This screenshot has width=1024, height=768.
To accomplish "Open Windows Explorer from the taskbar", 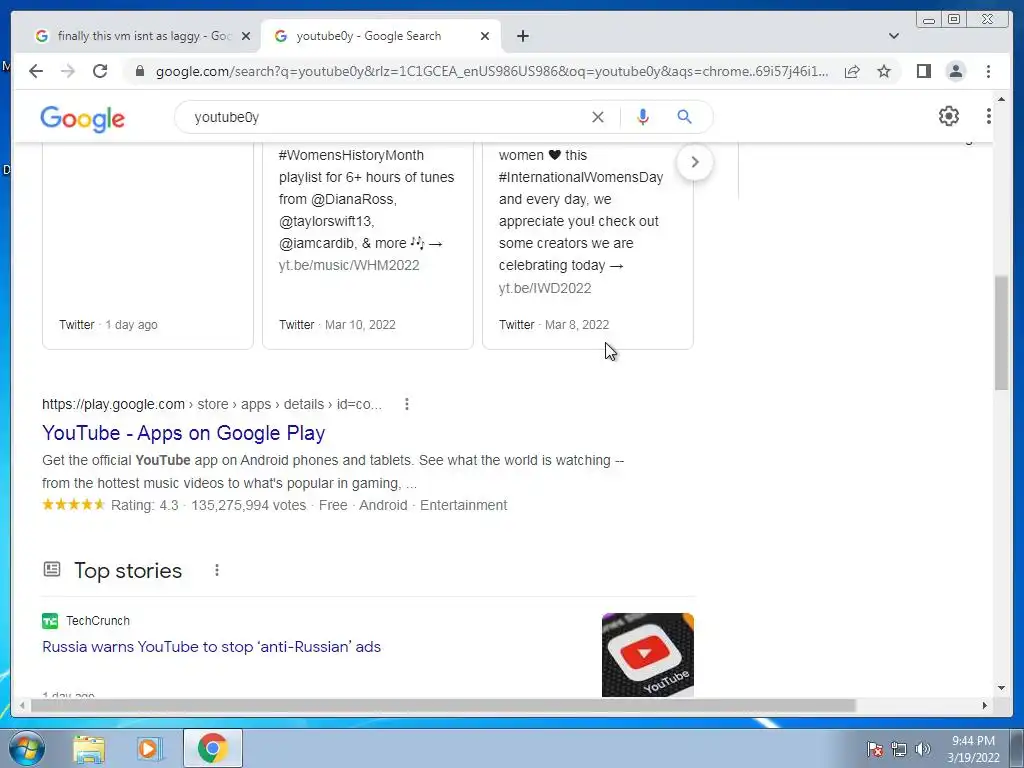I will 89,748.
